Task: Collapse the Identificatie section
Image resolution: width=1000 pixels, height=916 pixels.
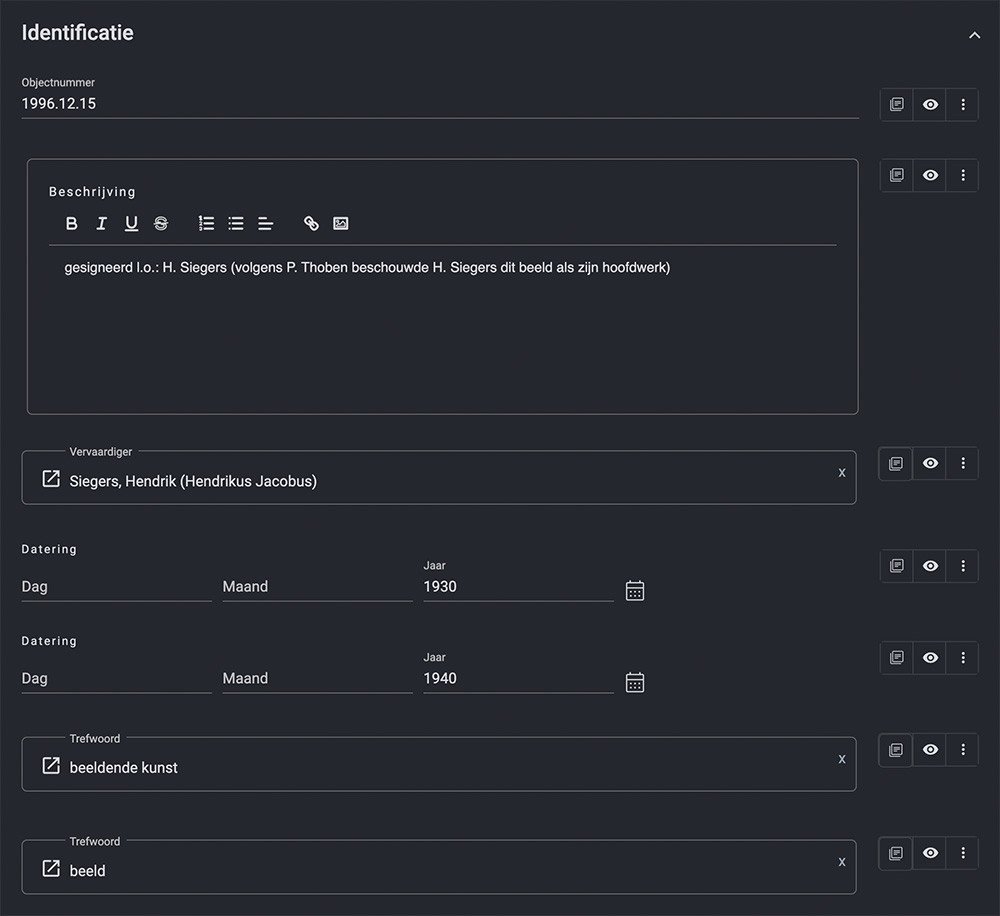Action: click(x=974, y=35)
